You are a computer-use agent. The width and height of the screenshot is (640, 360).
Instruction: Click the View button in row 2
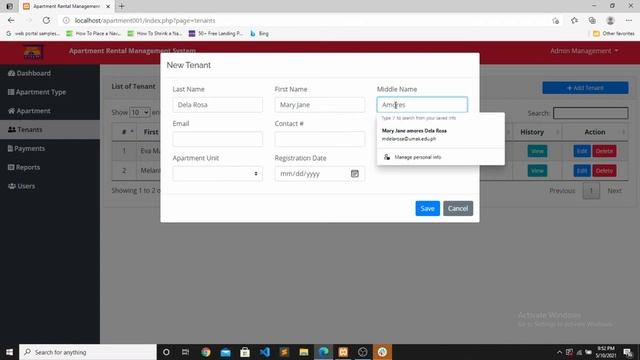[x=537, y=171]
